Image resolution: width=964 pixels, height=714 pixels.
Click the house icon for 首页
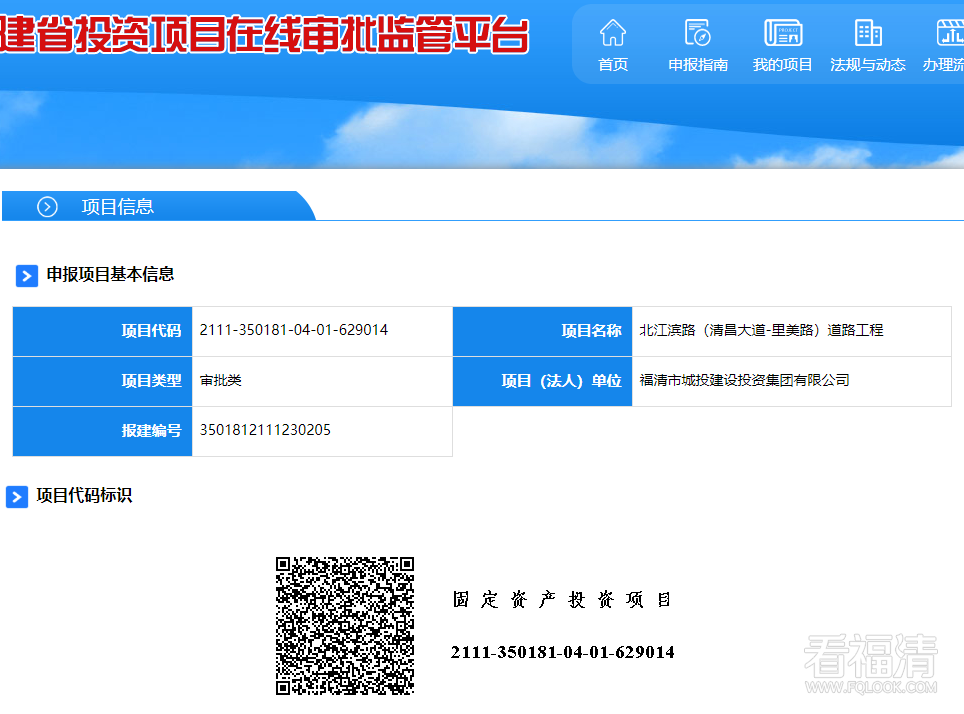613,33
